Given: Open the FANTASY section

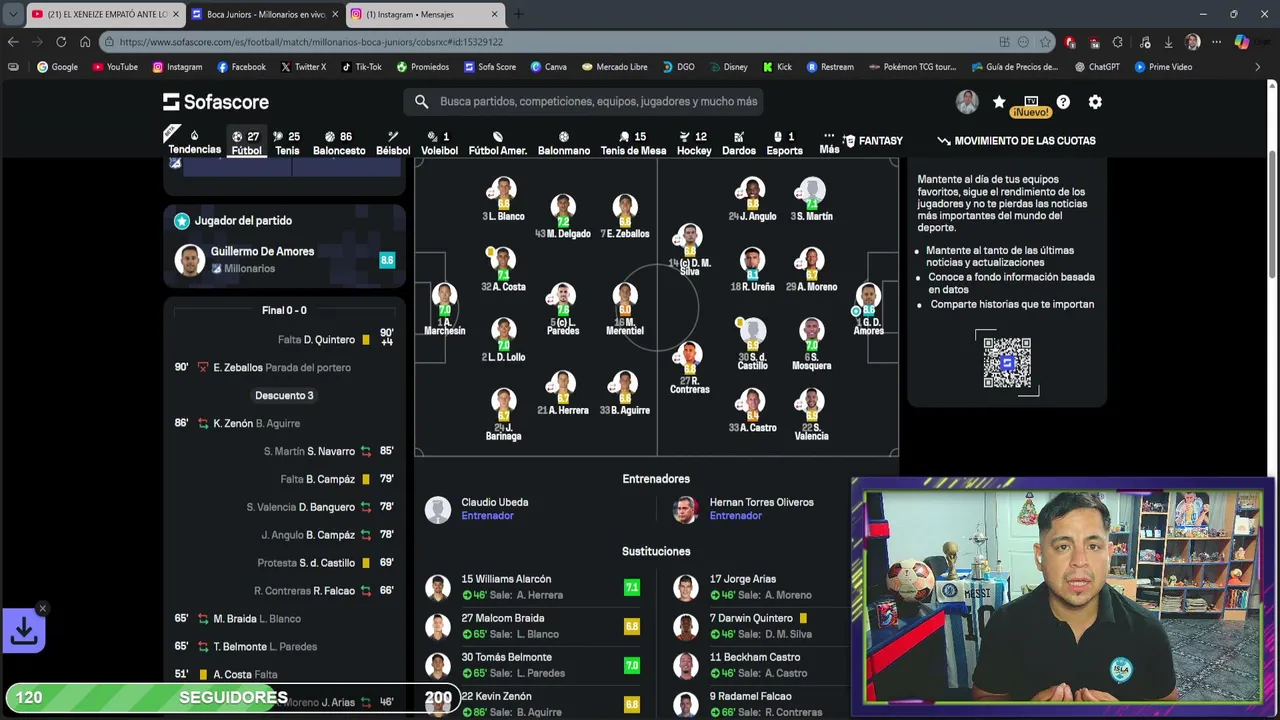Looking at the screenshot, I should pos(873,141).
